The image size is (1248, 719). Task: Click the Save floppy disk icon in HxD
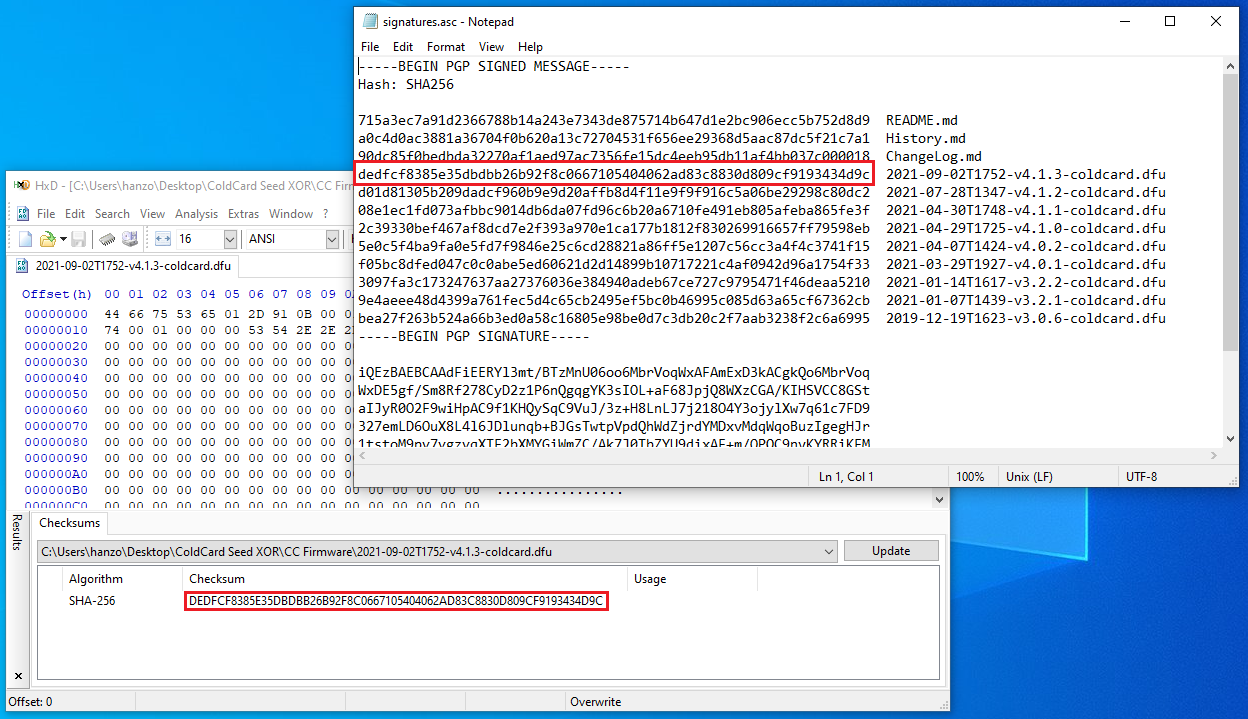tap(78, 239)
